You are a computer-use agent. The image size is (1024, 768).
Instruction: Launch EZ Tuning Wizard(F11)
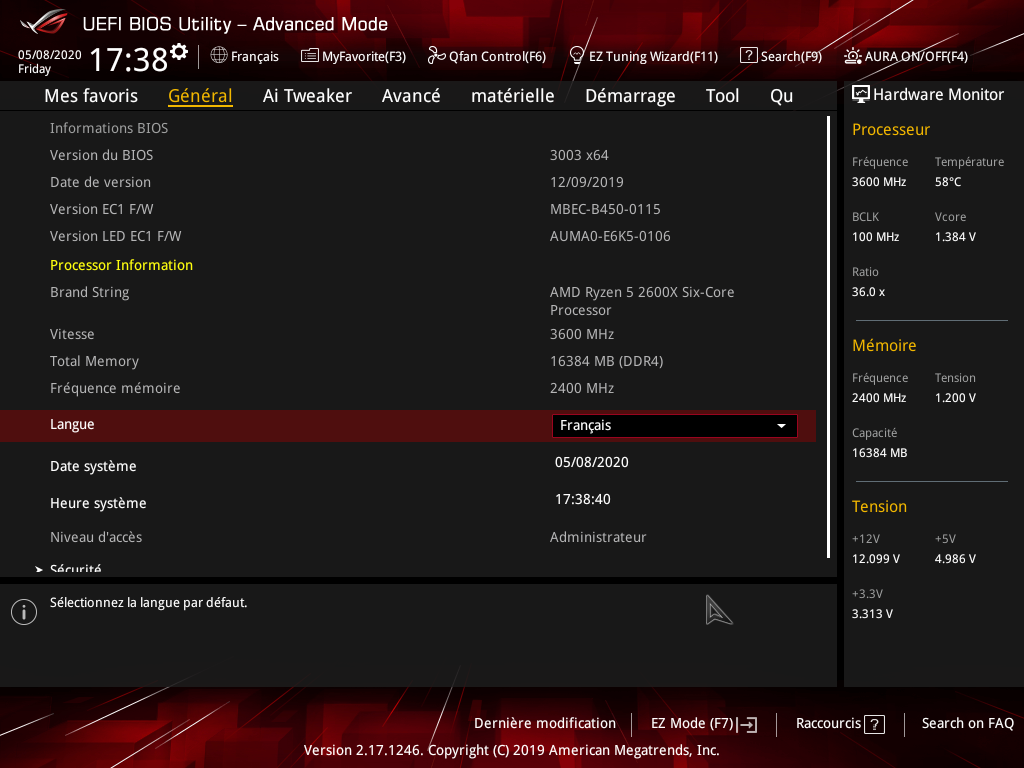(644, 56)
